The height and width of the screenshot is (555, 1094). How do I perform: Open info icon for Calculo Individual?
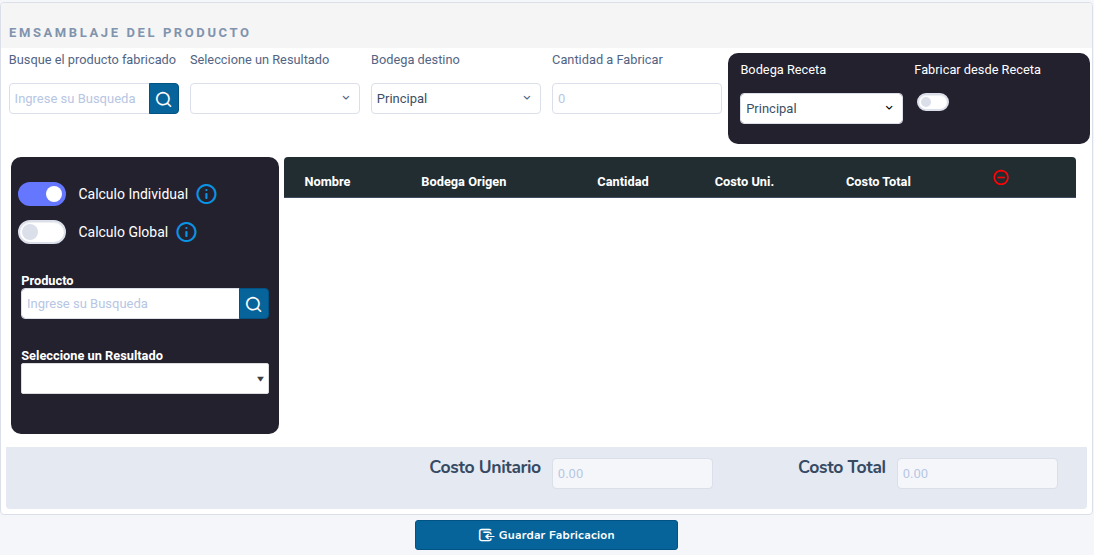click(207, 194)
